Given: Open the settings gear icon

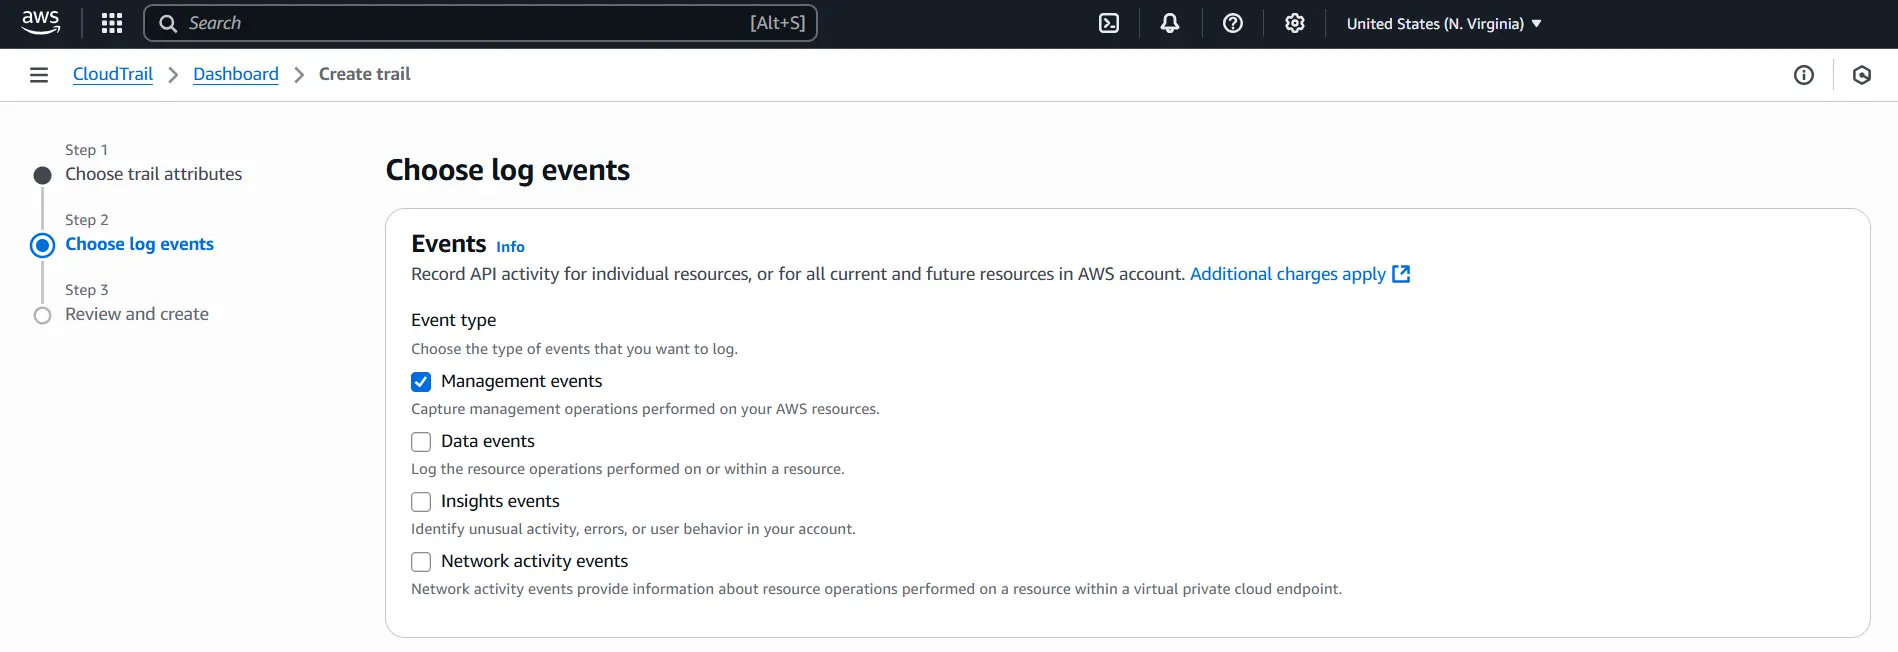Looking at the screenshot, I should [x=1294, y=23].
